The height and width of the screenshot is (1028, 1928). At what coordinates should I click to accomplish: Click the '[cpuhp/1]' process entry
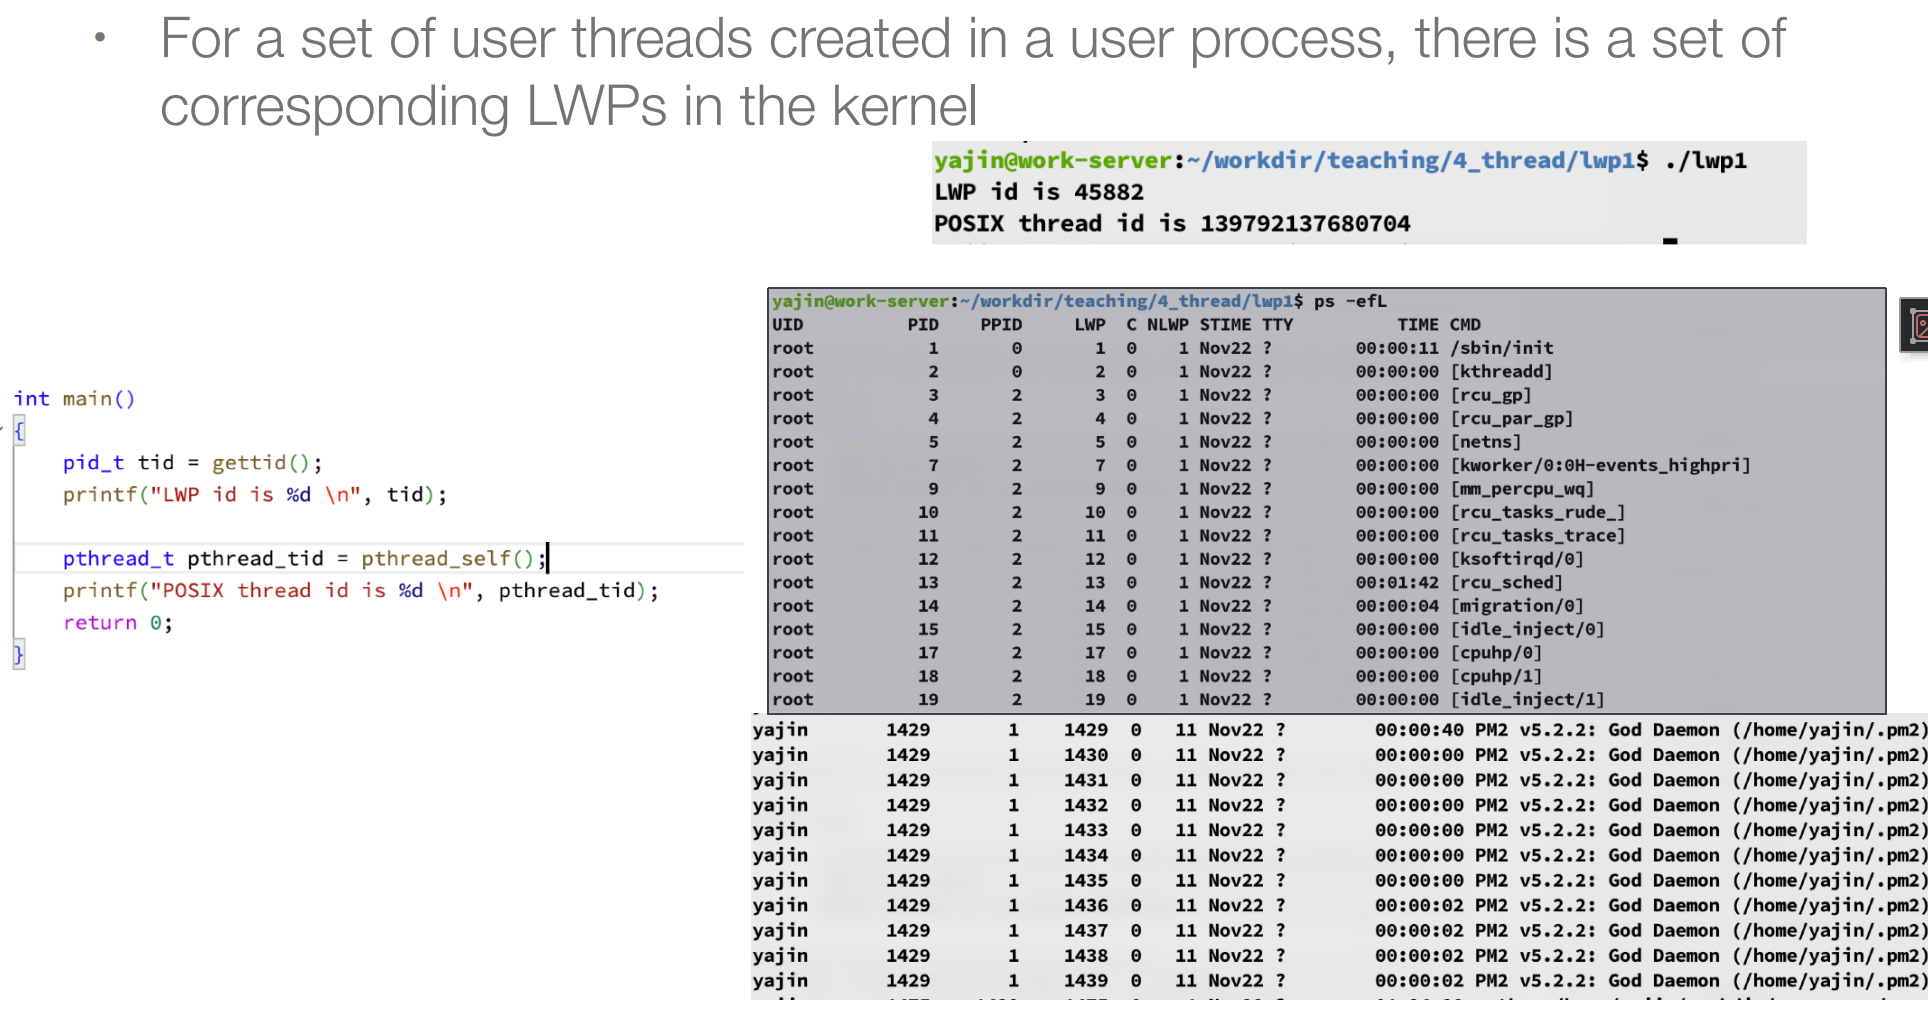1496,677
